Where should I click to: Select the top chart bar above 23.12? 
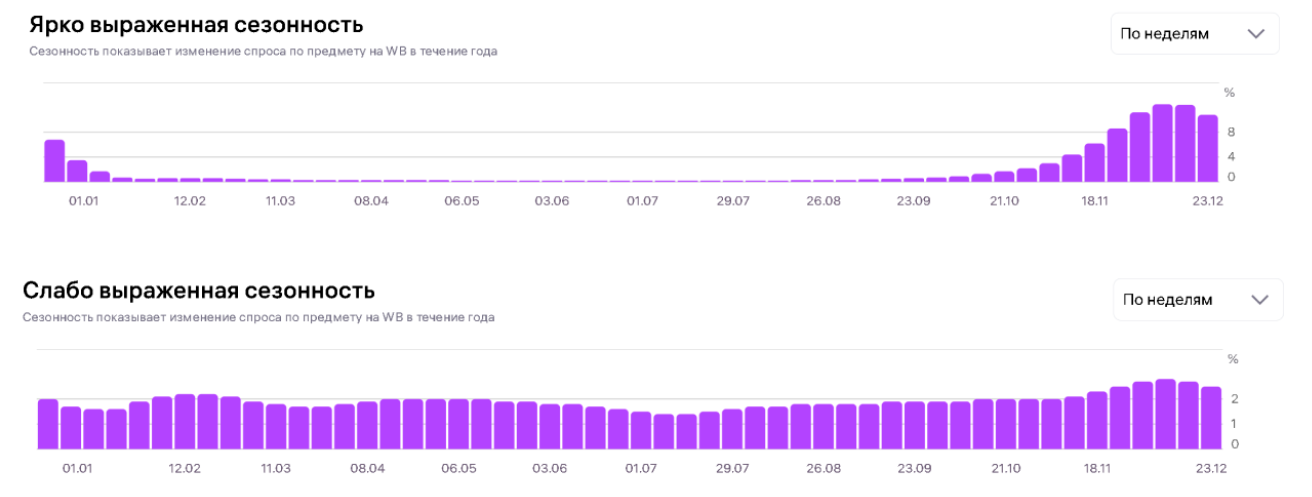point(1208,149)
